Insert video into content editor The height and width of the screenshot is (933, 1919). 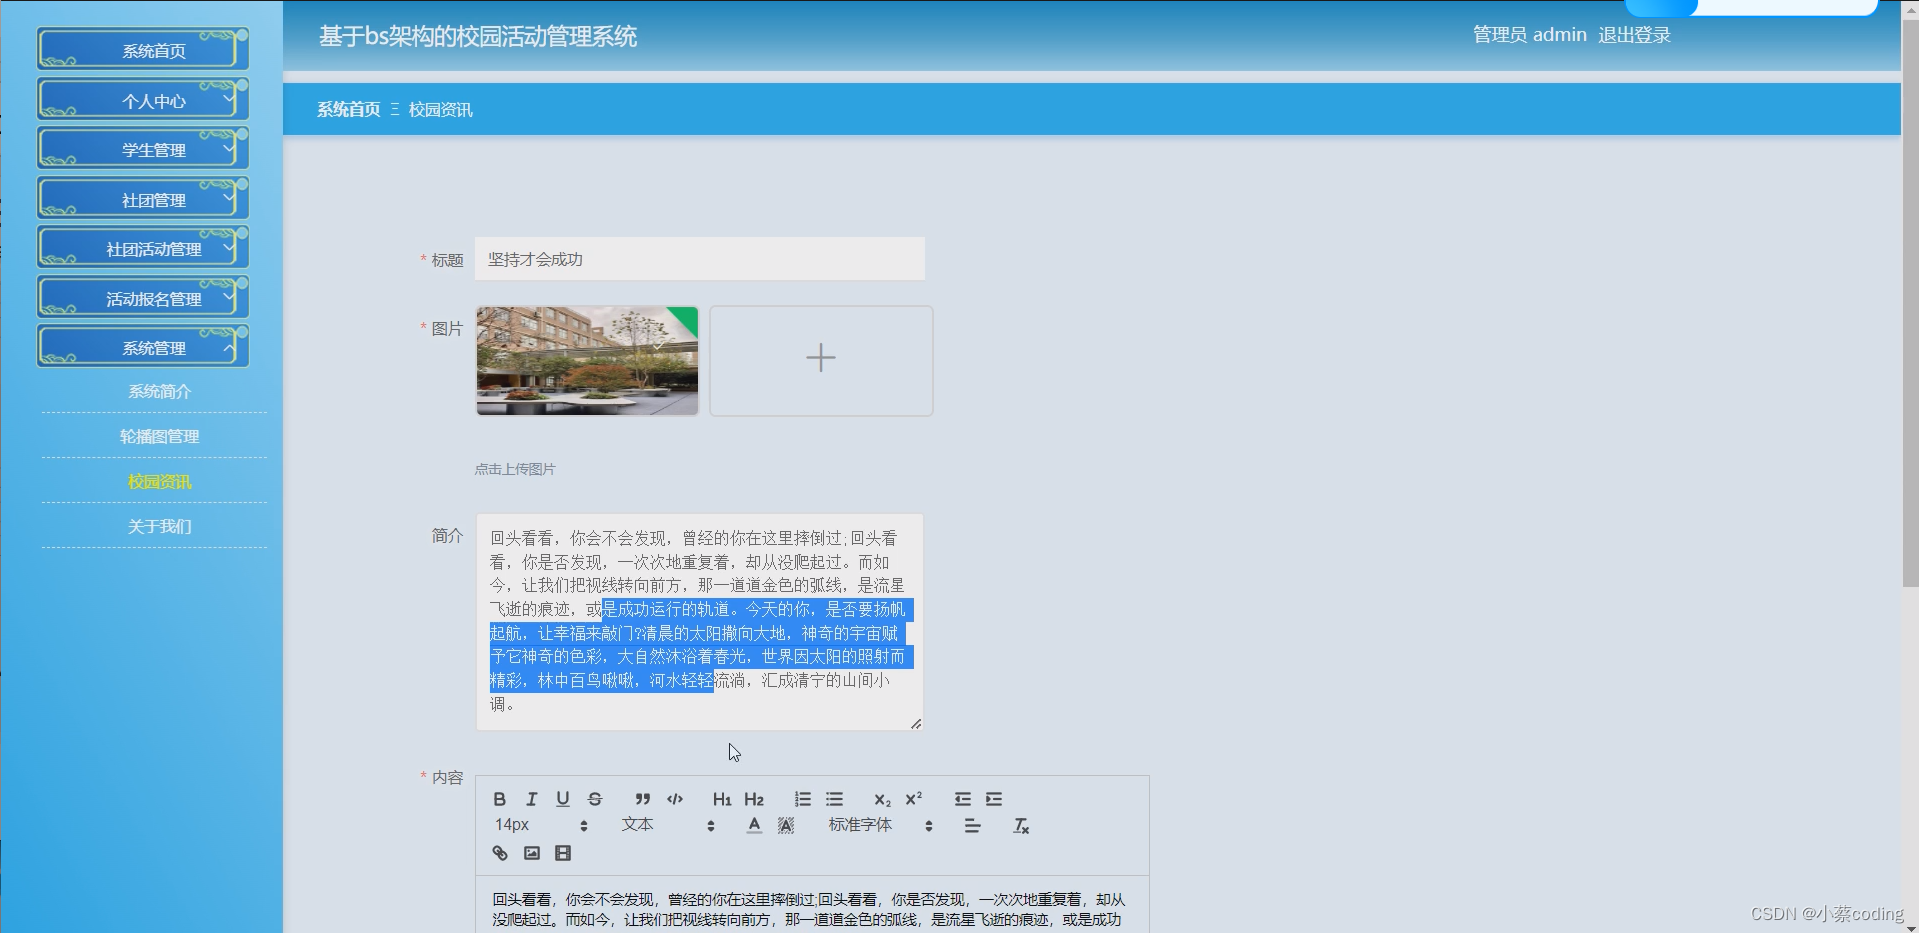563,853
